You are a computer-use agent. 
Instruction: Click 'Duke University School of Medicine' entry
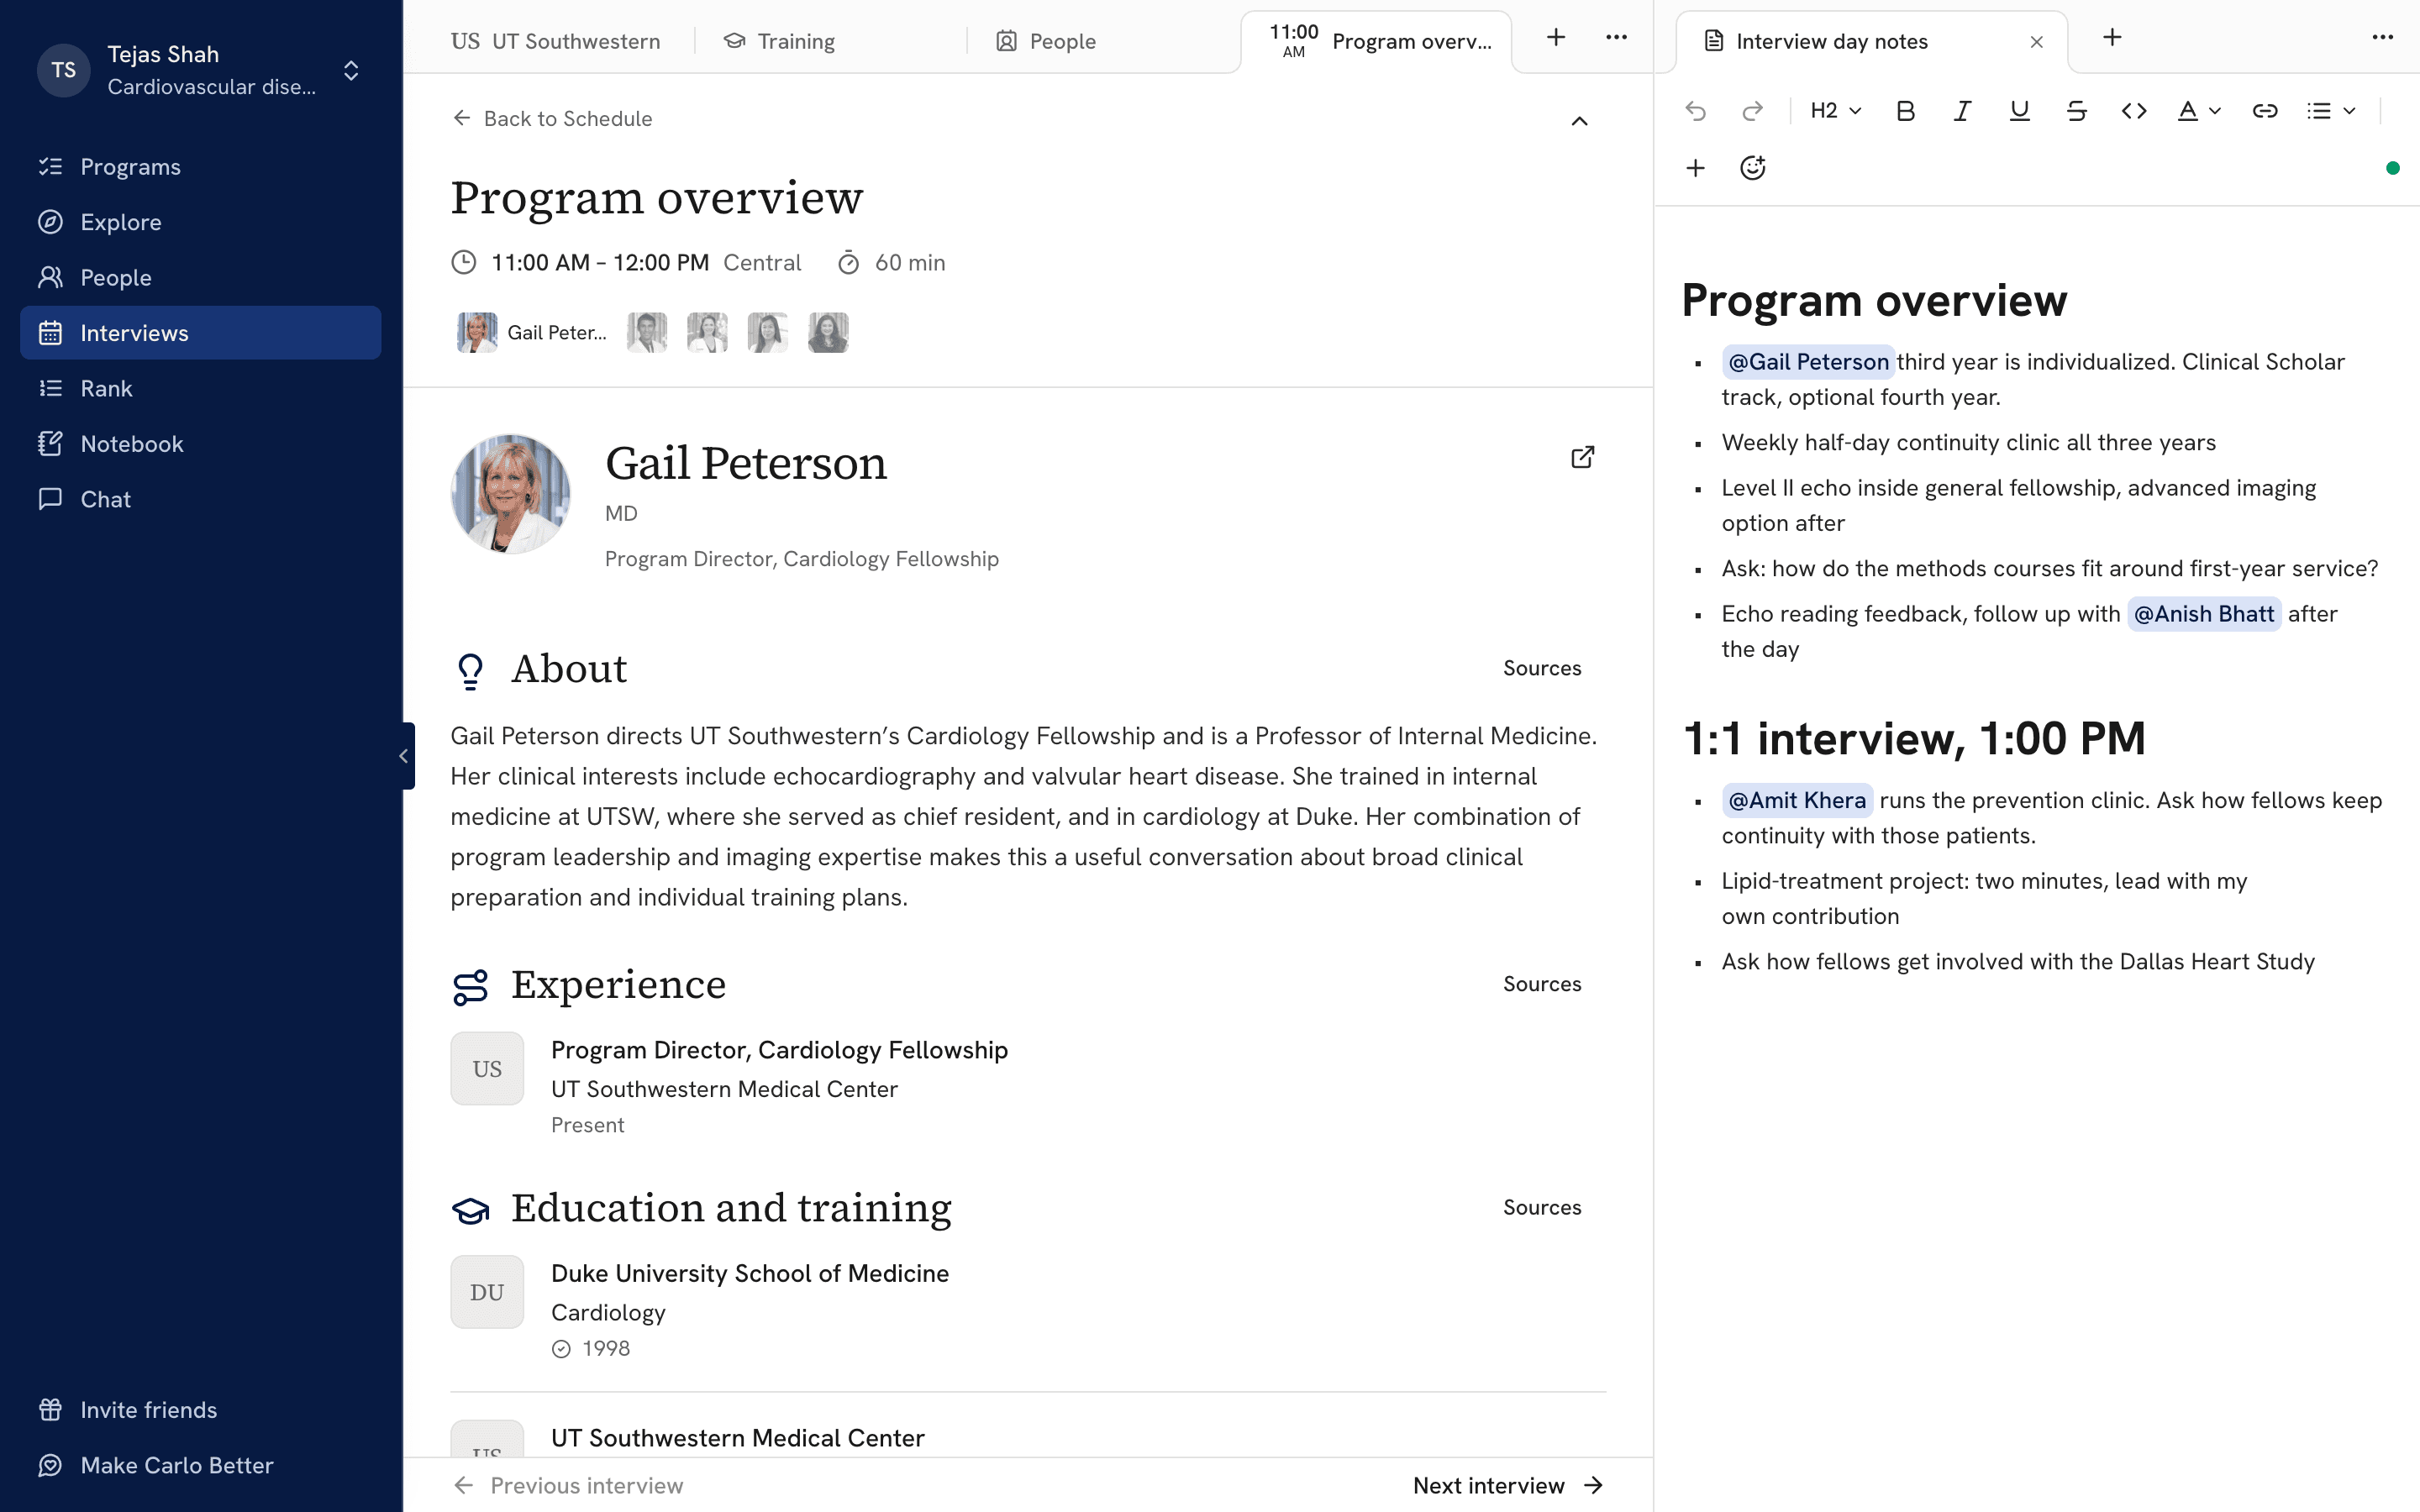[750, 1273]
